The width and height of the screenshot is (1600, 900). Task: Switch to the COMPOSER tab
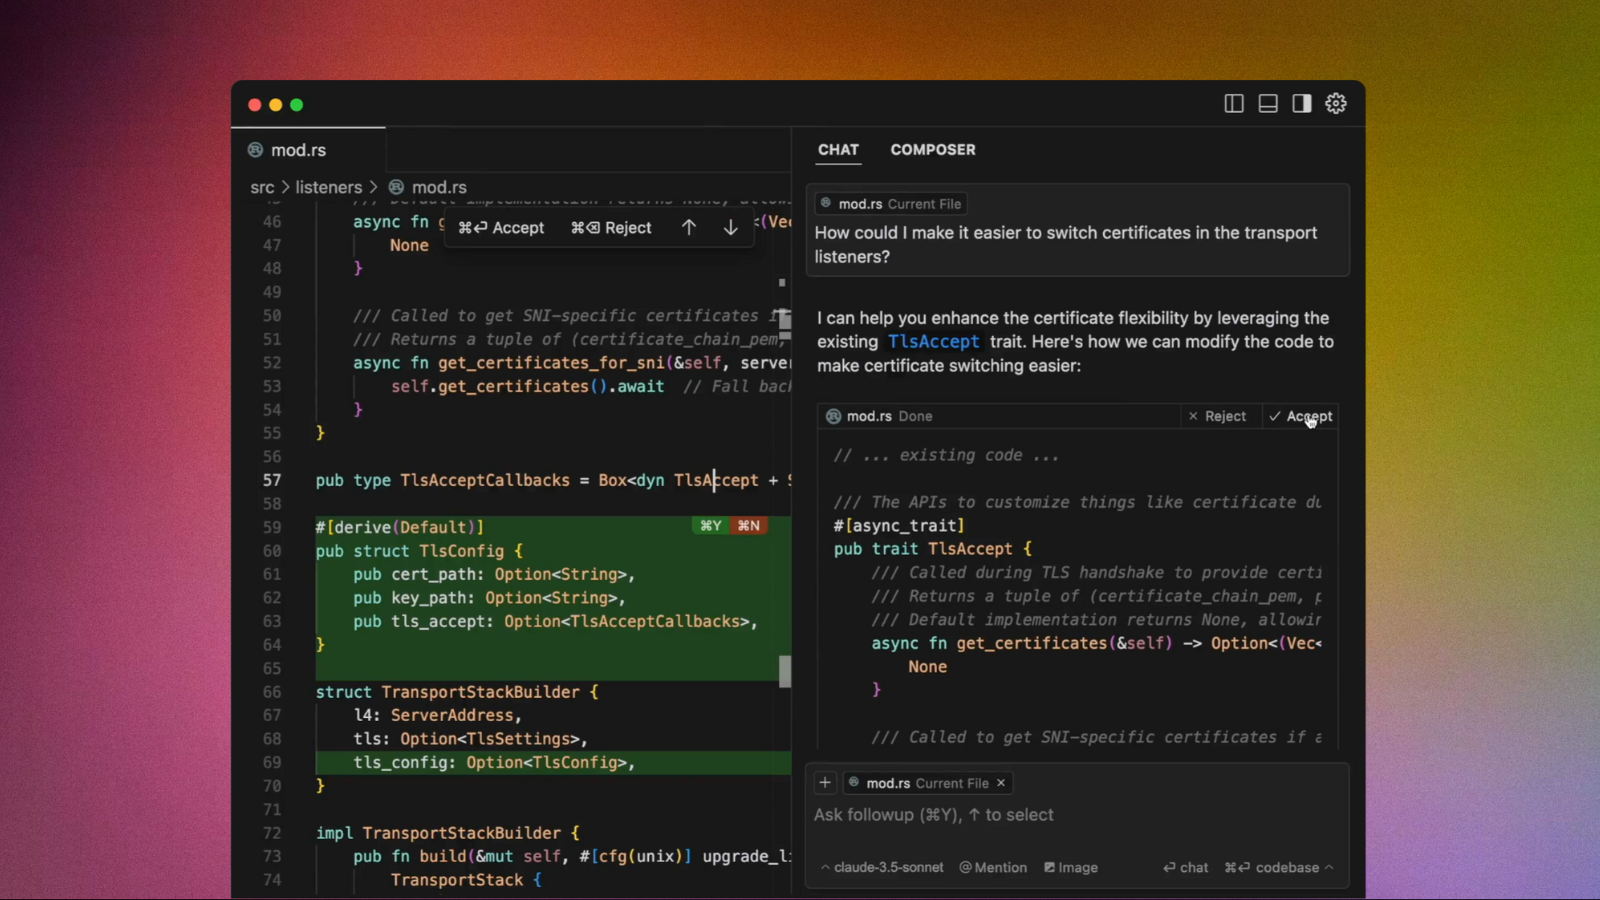coord(933,150)
